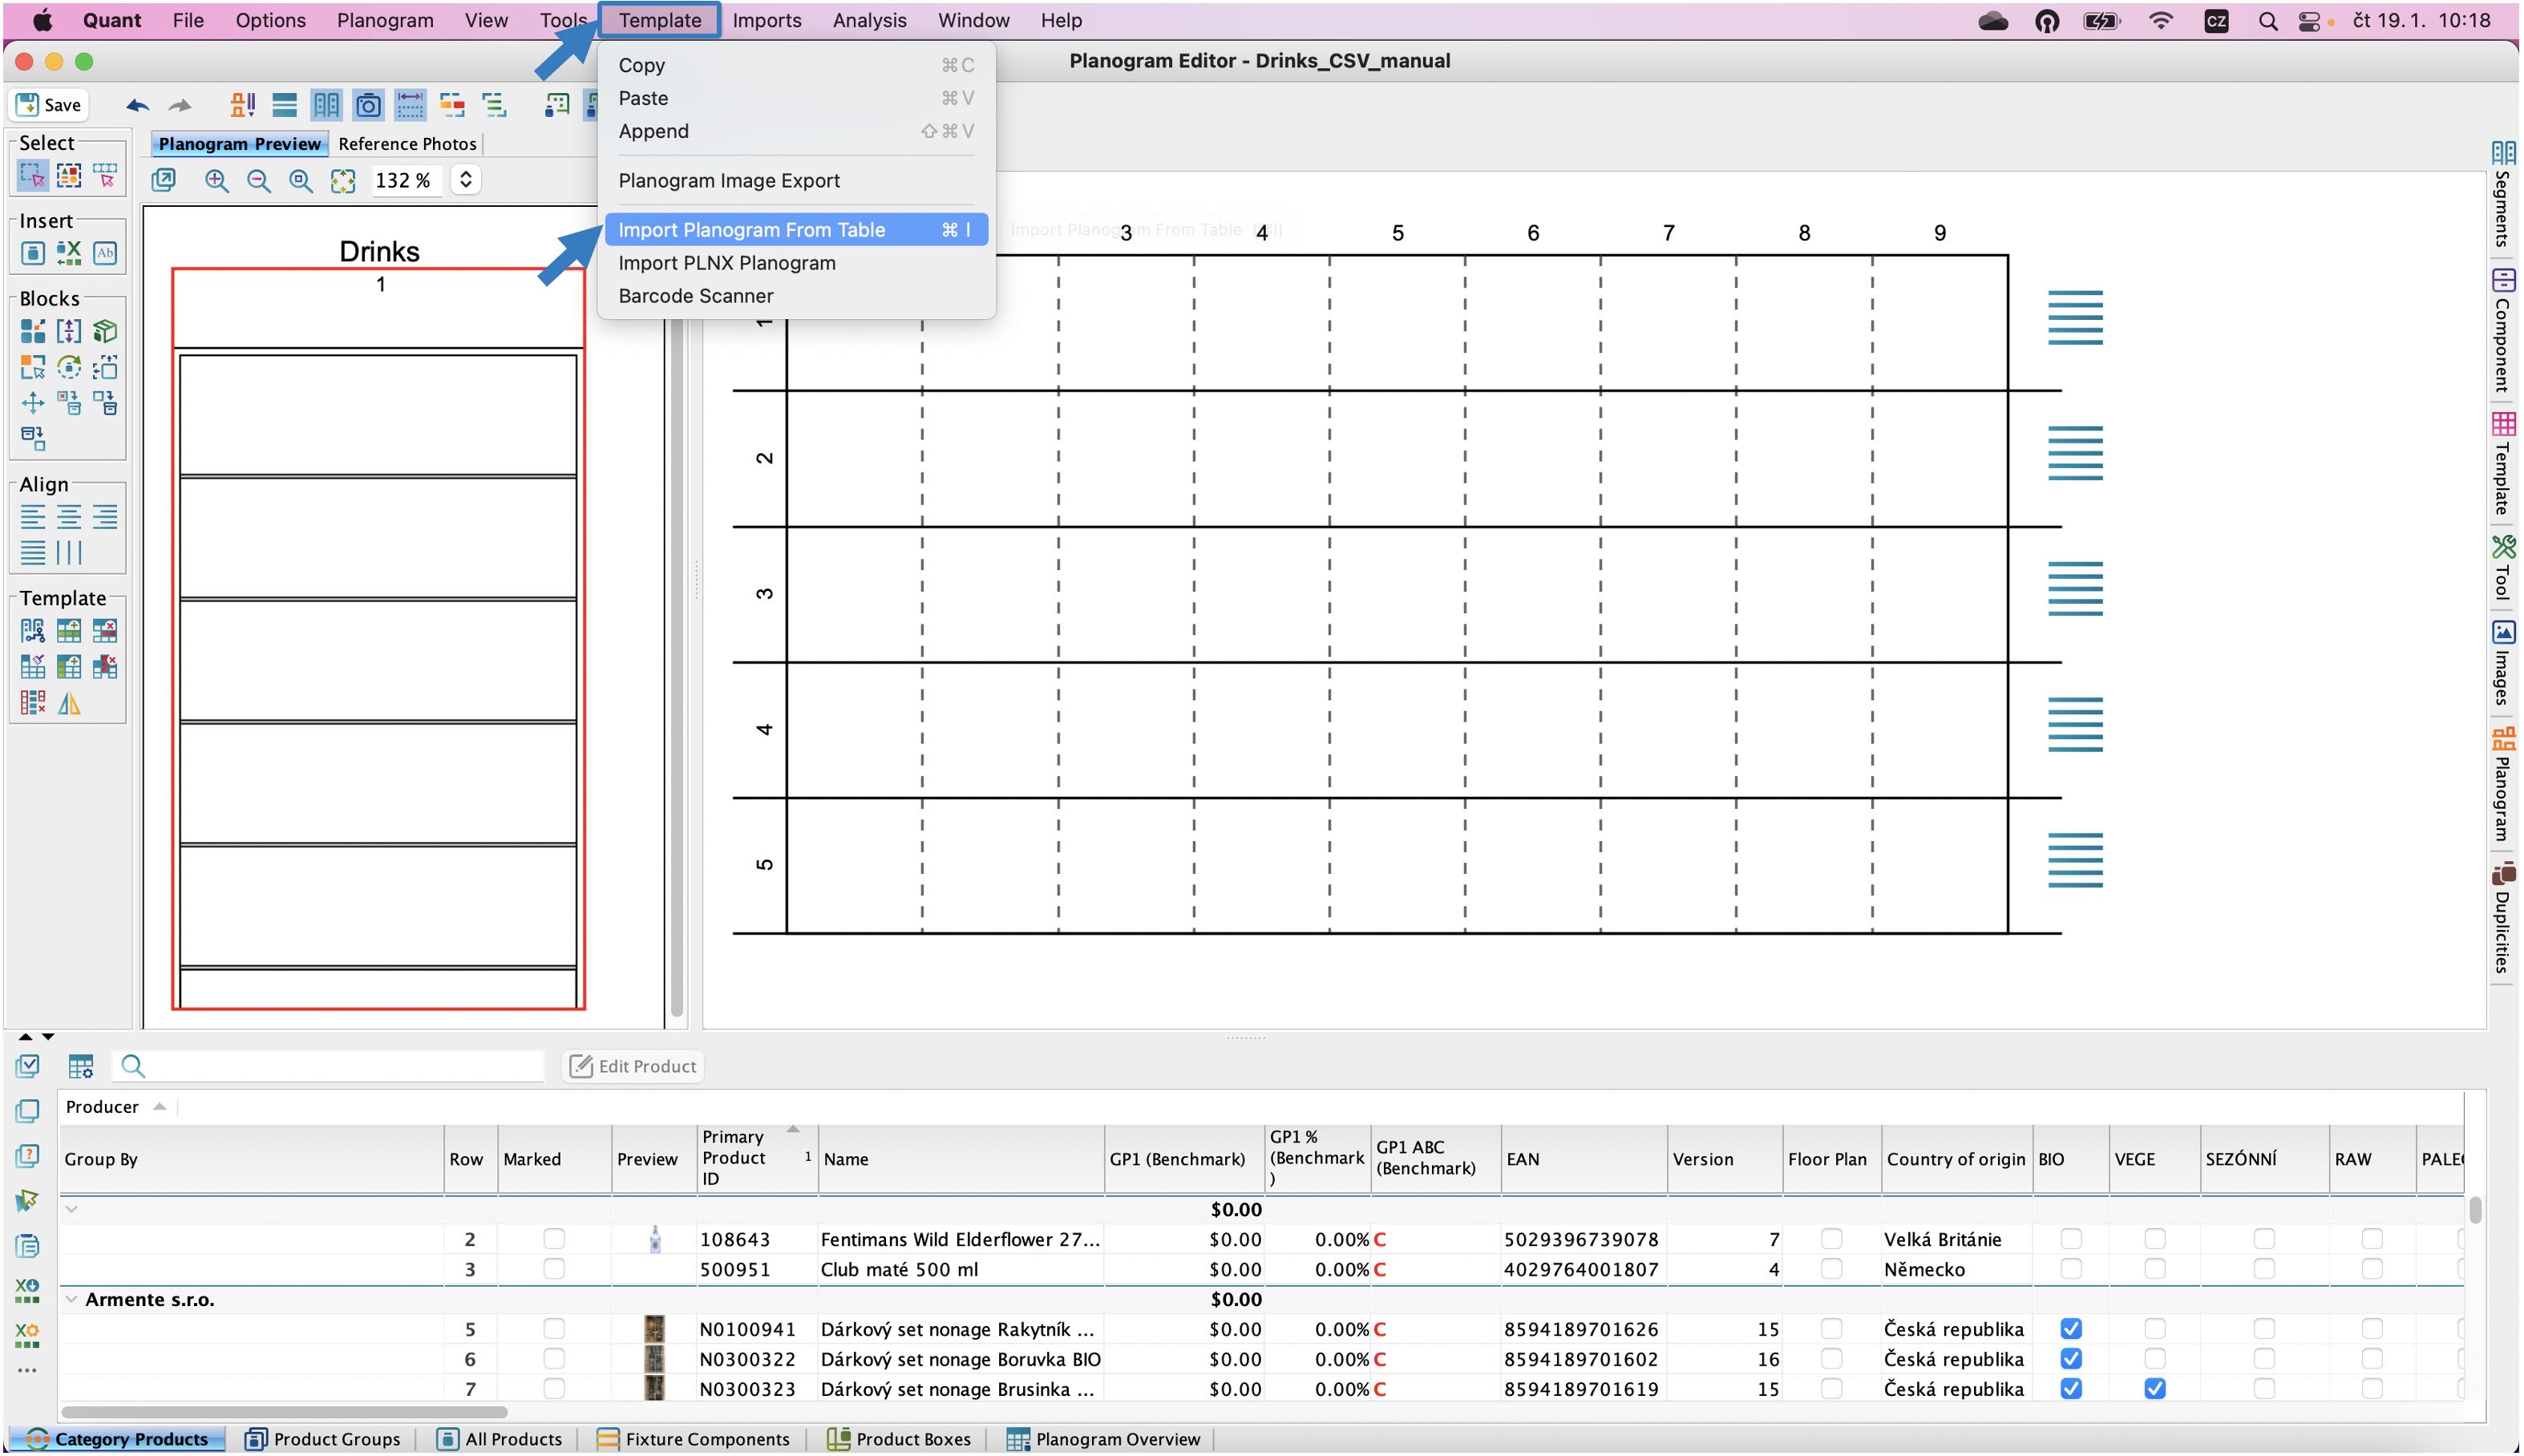
Task: Select the rectangle selection tool
Action: (32, 176)
